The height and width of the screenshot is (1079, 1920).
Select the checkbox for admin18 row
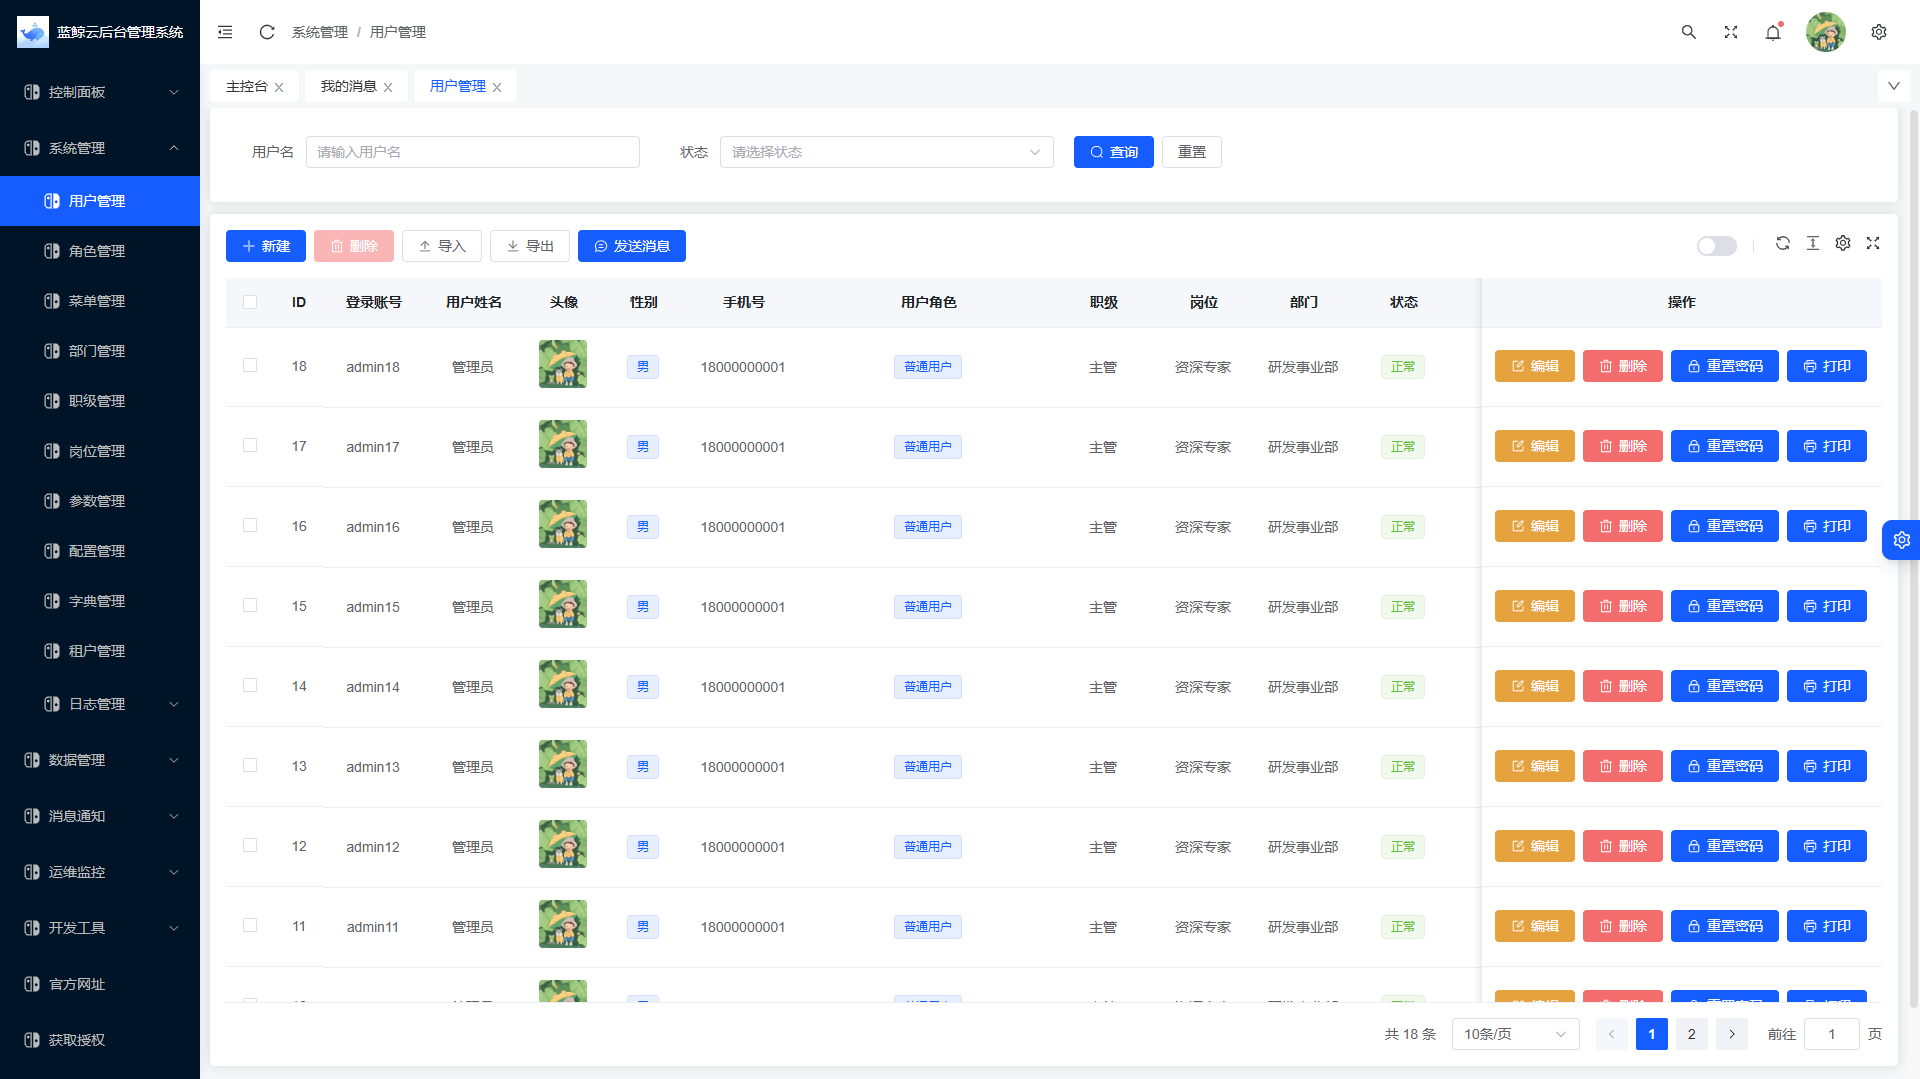pos(250,366)
